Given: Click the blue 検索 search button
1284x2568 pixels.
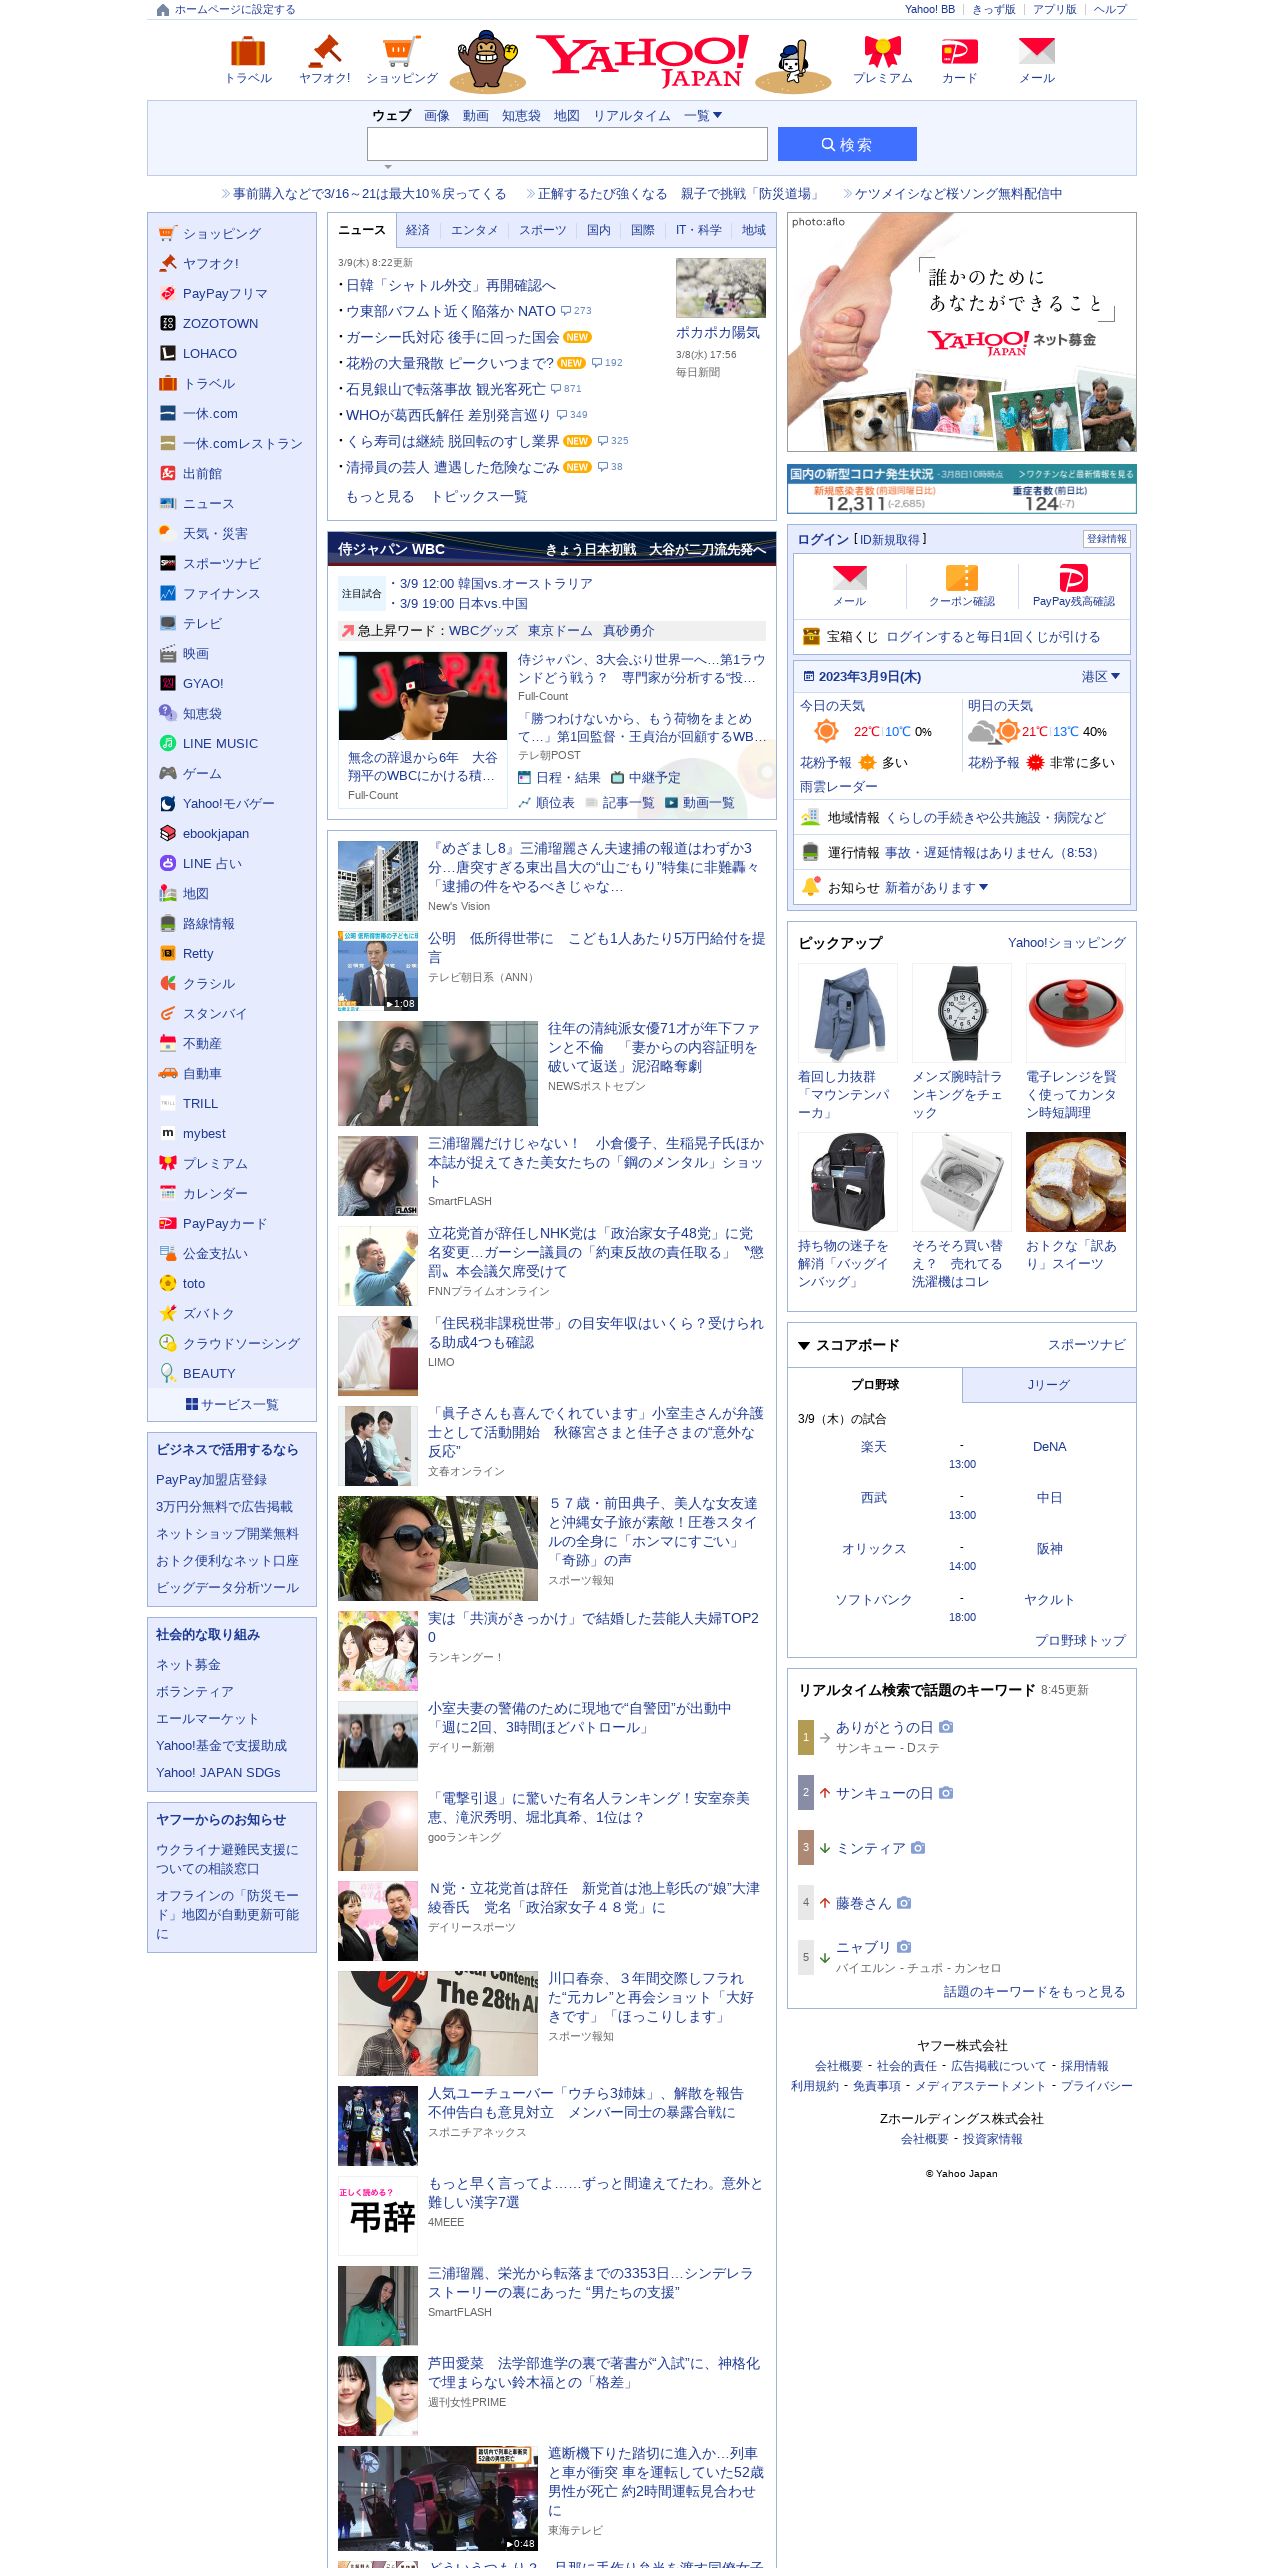Looking at the screenshot, I should click(847, 144).
